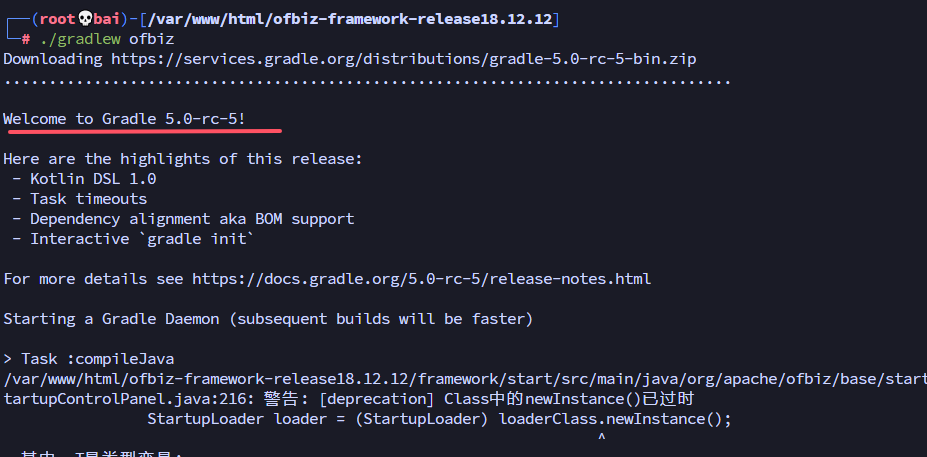Click the caret marker under newInstance
This screenshot has width=927, height=457.
coord(601,437)
